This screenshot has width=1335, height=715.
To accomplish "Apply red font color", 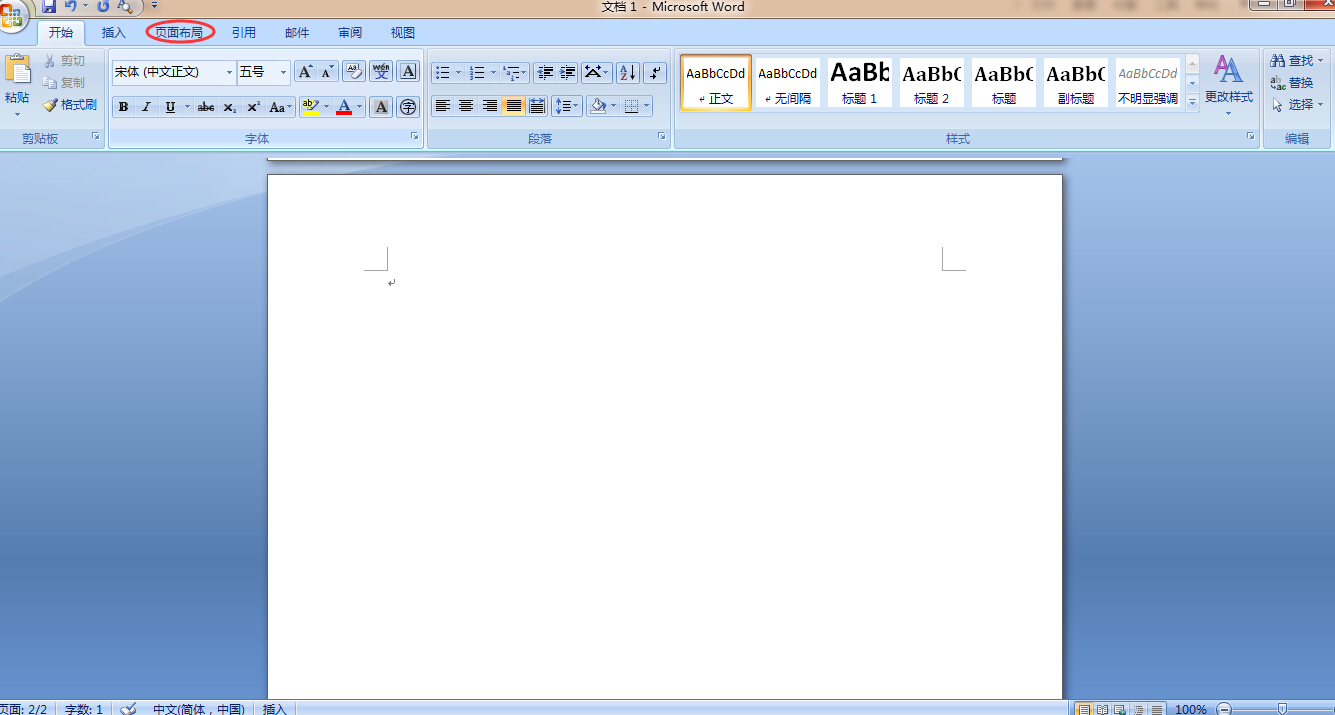I will (344, 107).
